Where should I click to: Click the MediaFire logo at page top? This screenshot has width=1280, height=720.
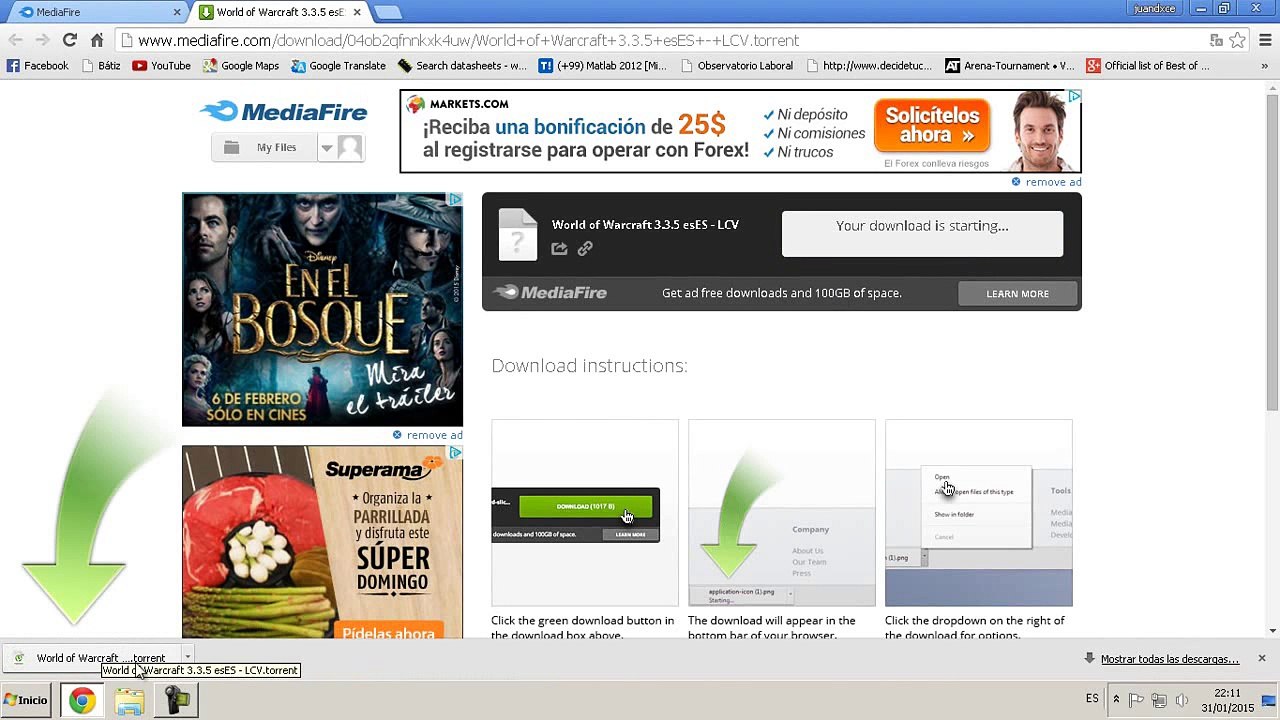click(283, 112)
